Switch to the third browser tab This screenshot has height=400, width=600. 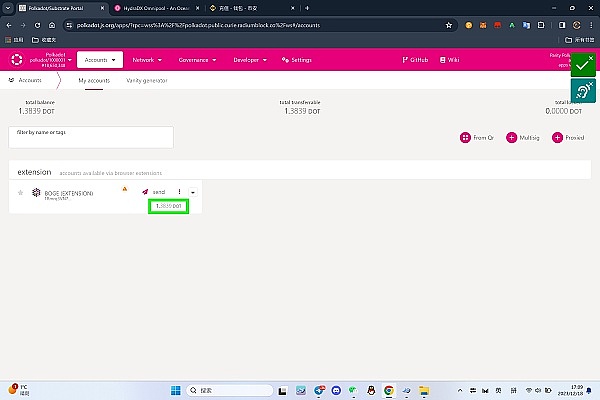(251, 8)
